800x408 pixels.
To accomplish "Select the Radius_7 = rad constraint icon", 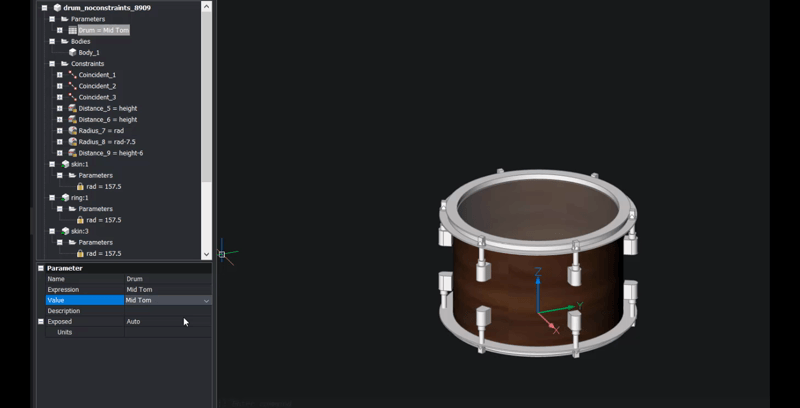I will pos(73,130).
